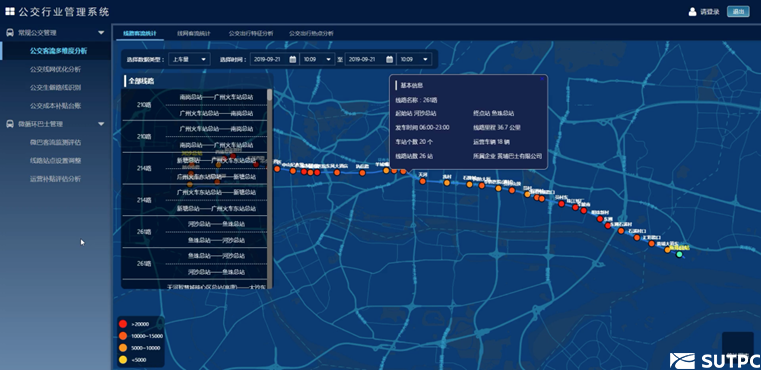The height and width of the screenshot is (370, 761).
Task: Click the grid logo beside 公交行业管理系统
Action: 10,12
